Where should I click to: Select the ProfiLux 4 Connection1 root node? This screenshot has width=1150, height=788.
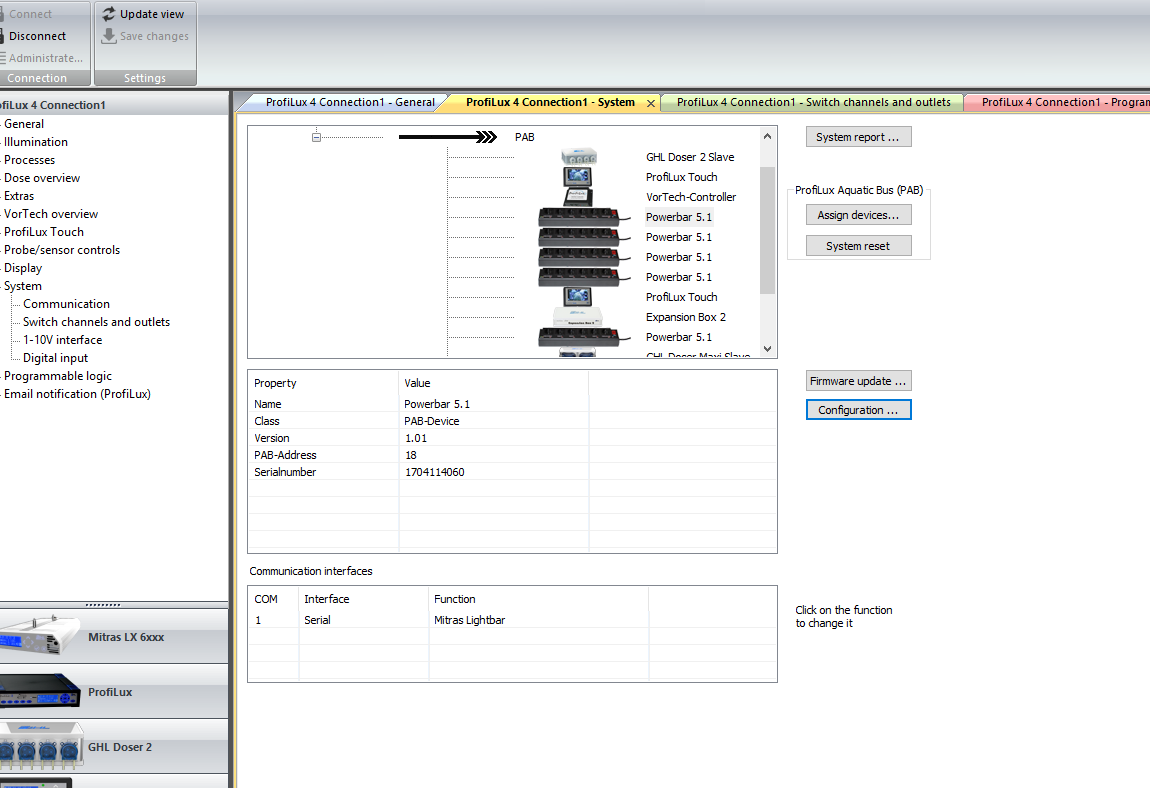tap(53, 105)
